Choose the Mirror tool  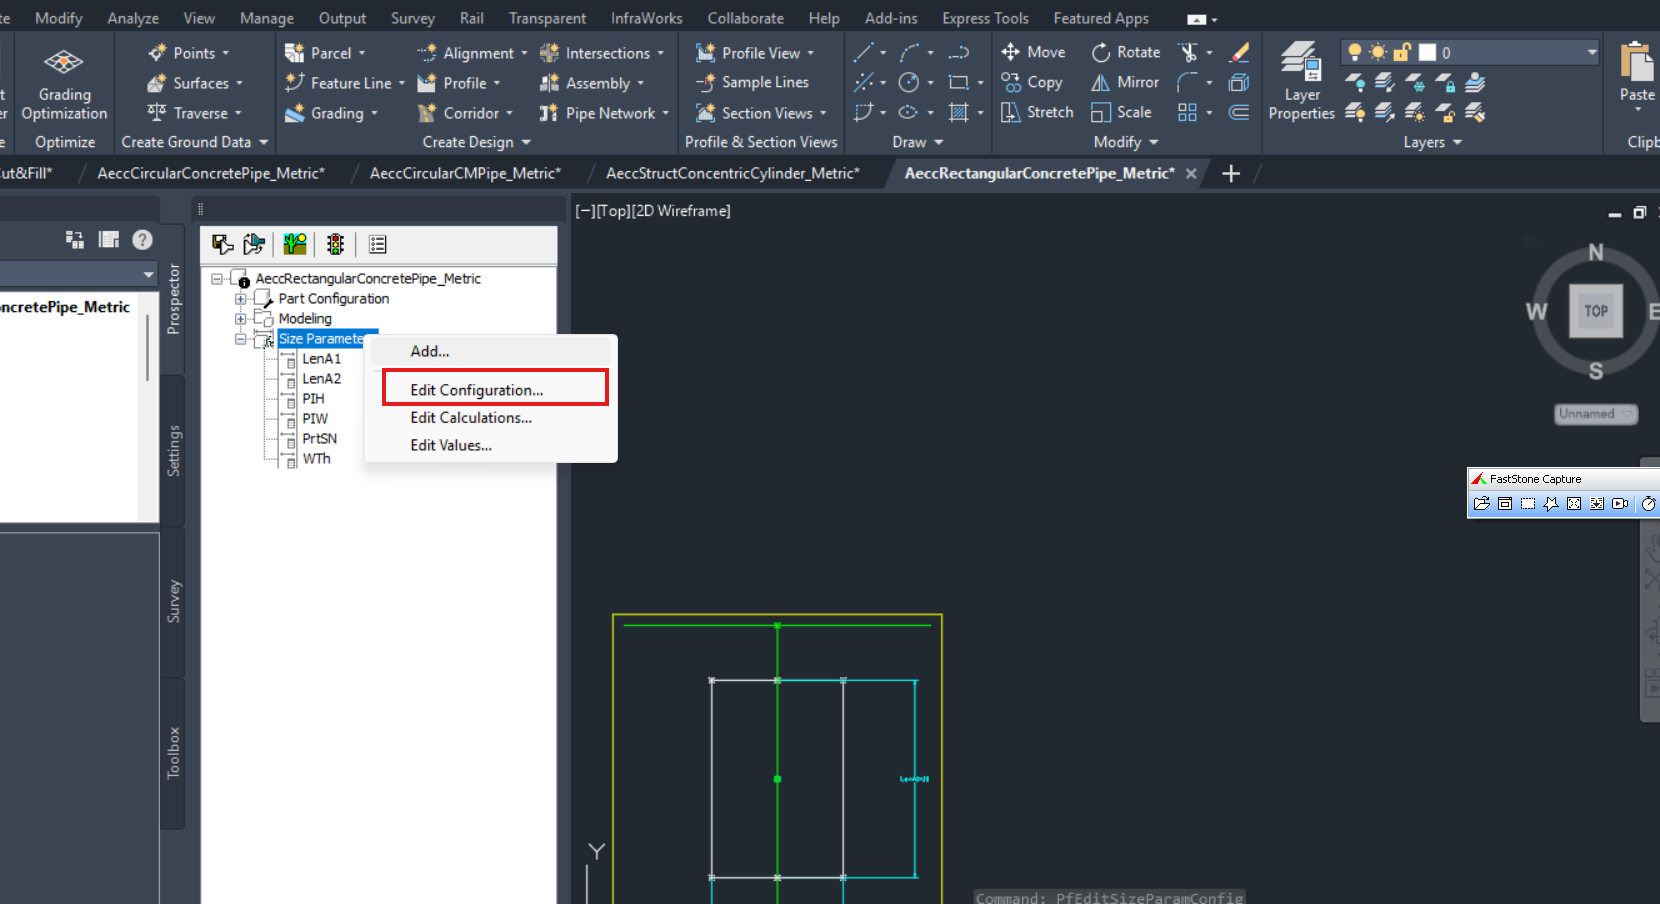1125,82
